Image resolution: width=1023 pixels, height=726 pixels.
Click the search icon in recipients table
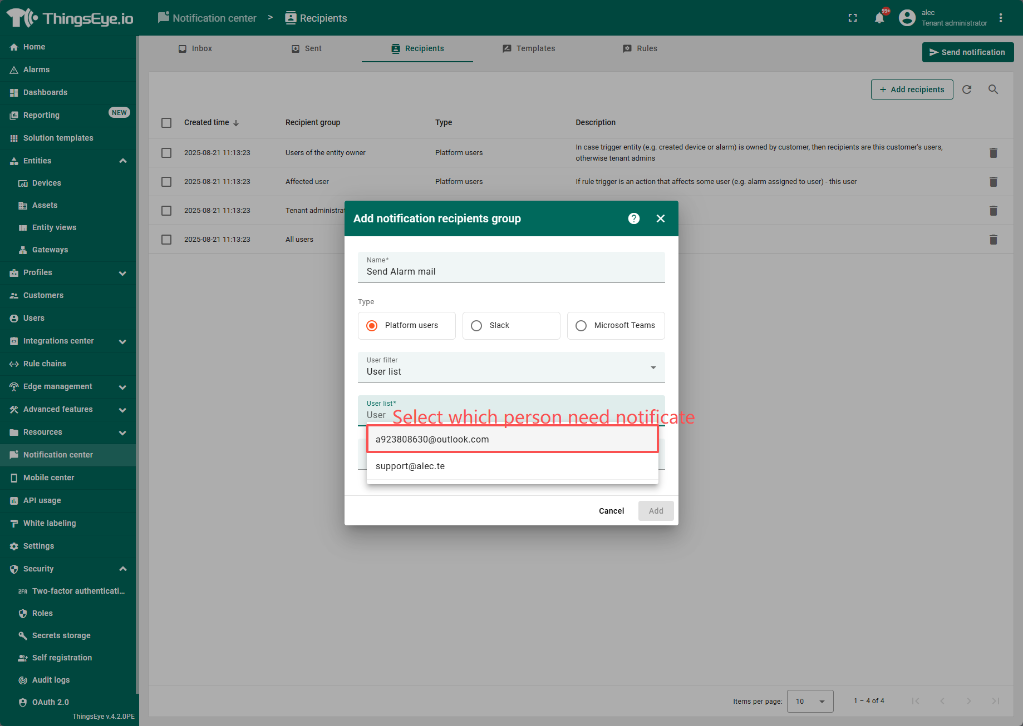pos(993,90)
